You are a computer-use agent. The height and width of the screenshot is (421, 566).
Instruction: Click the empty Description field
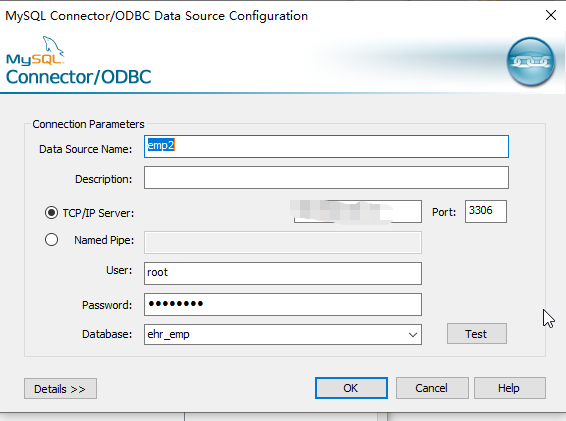click(x=326, y=178)
